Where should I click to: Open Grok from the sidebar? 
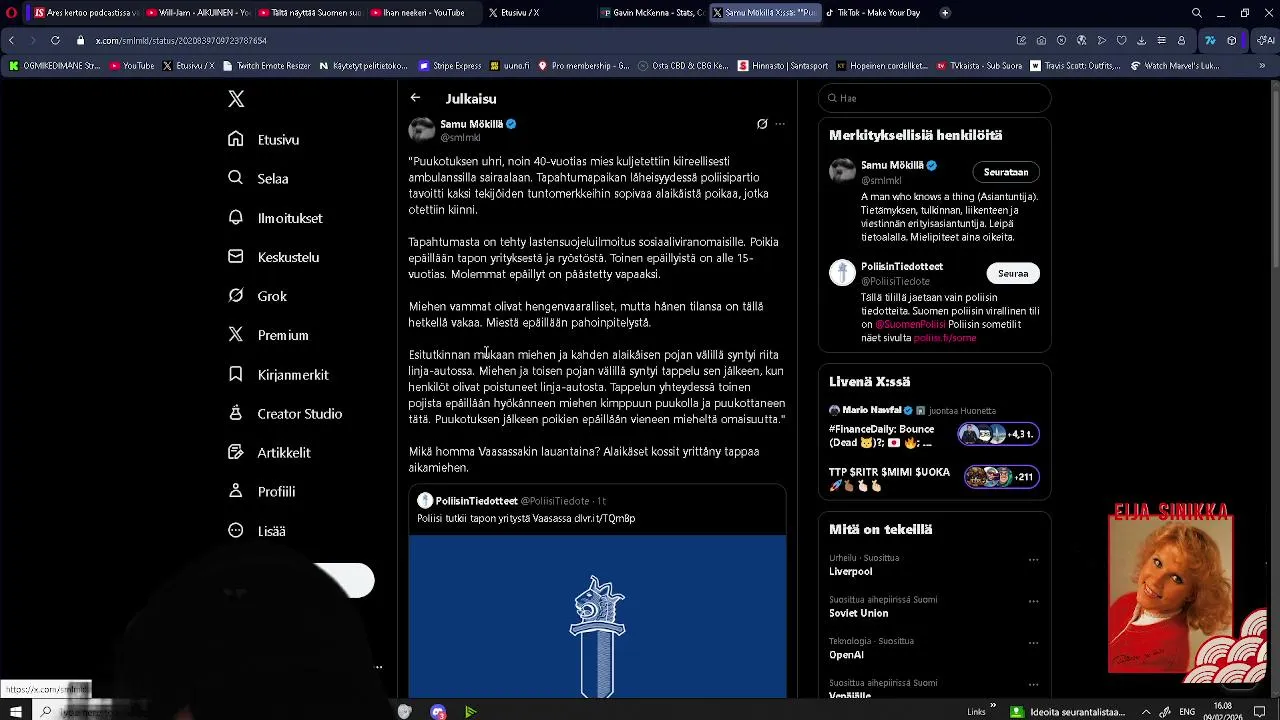pyautogui.click(x=257, y=296)
